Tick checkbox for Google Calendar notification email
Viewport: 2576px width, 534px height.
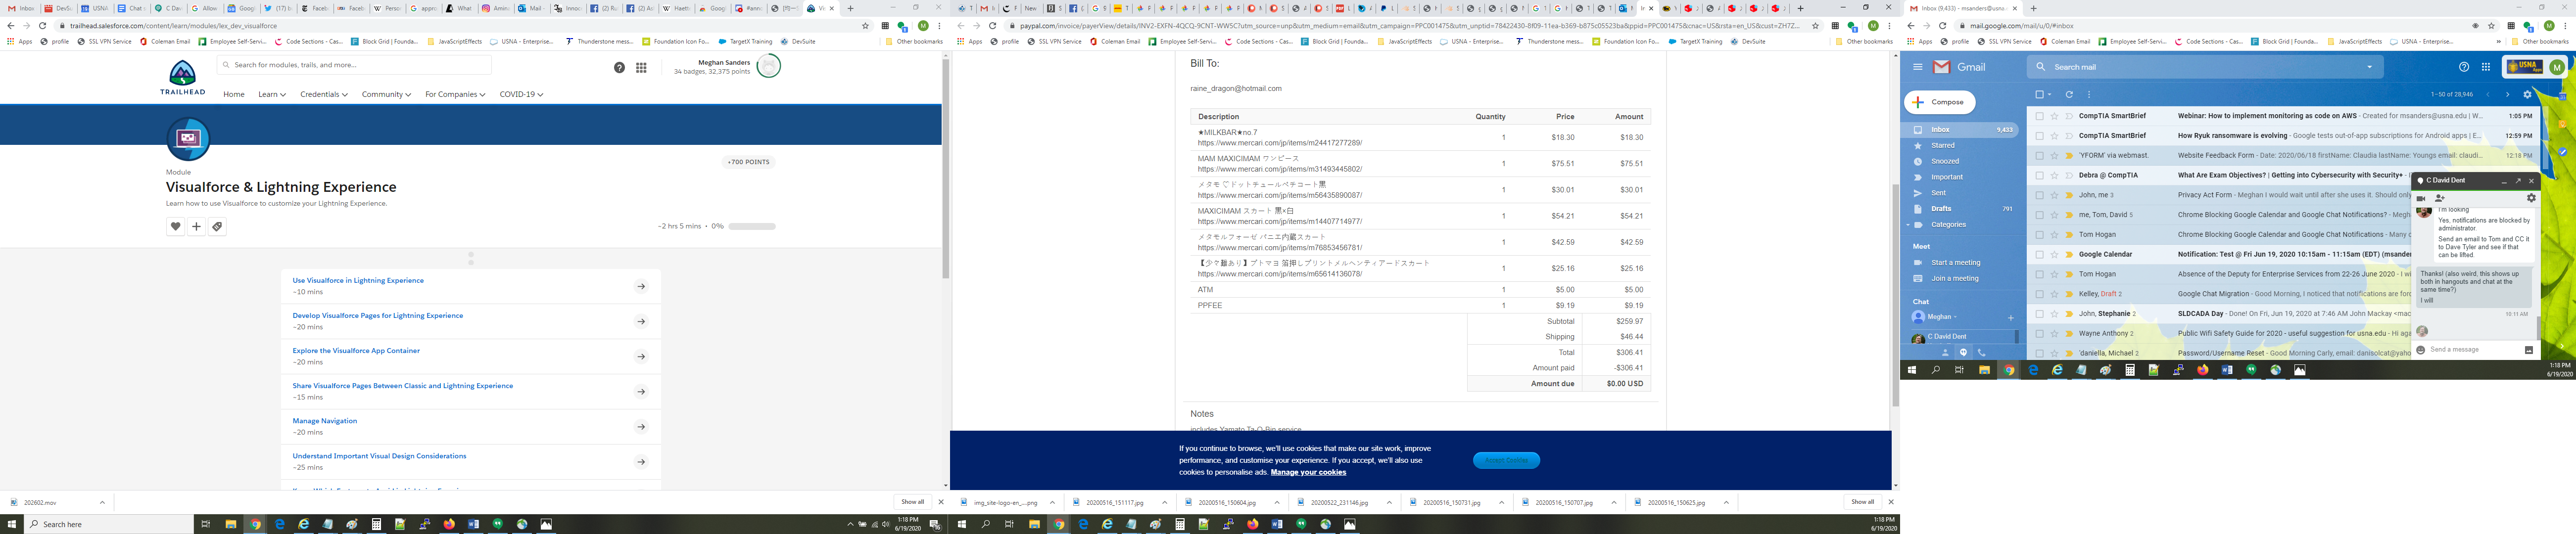(2039, 254)
